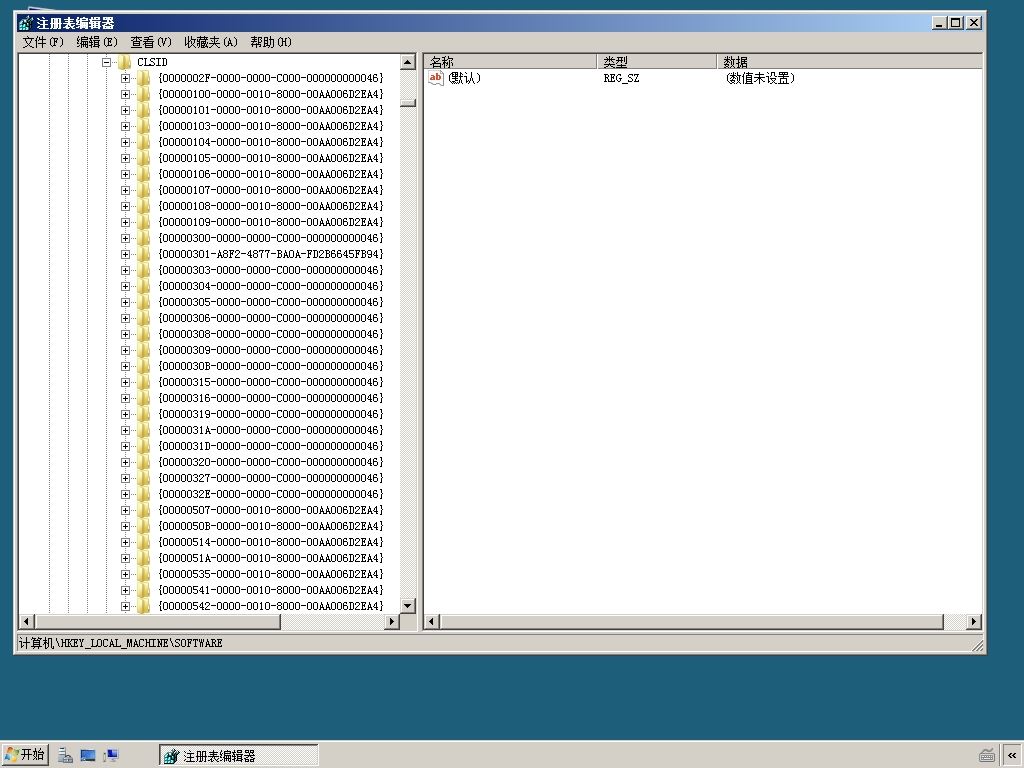Switch to 注册表编辑器 taskbar button
1024x768 pixels.
pos(239,756)
